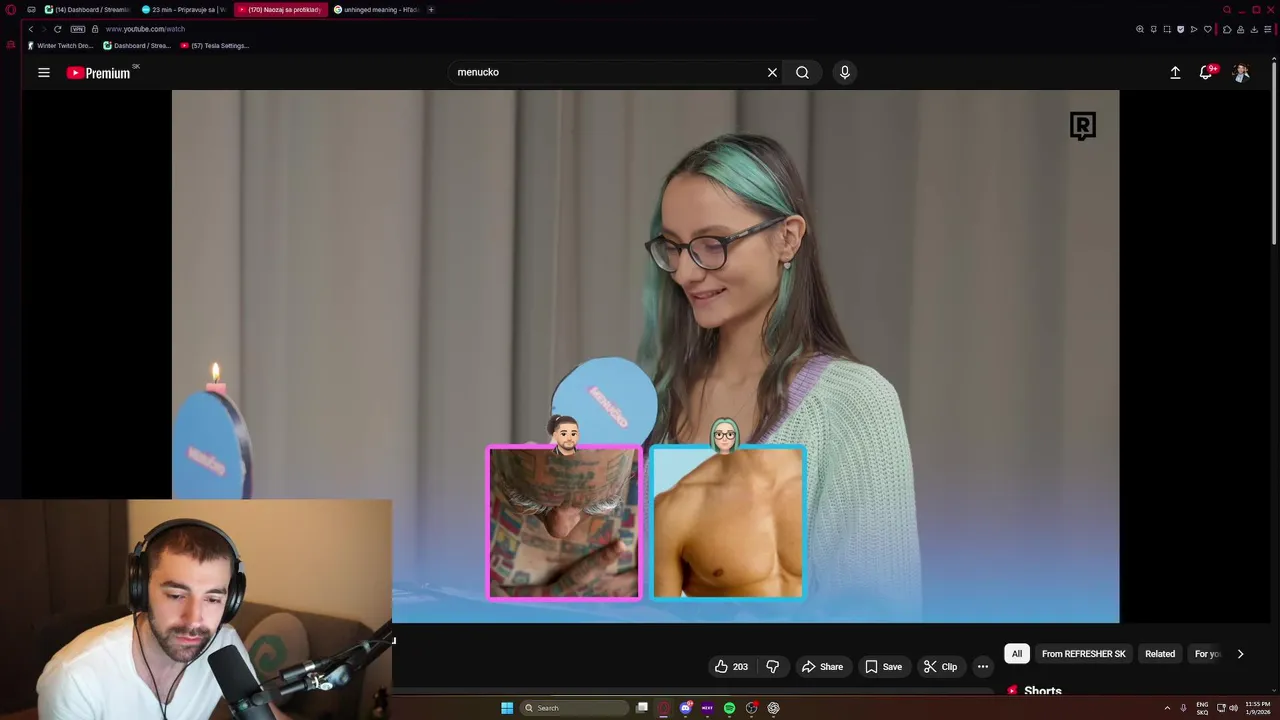Open YouTube notifications bell
The width and height of the screenshot is (1280, 720).
pos(1206,72)
